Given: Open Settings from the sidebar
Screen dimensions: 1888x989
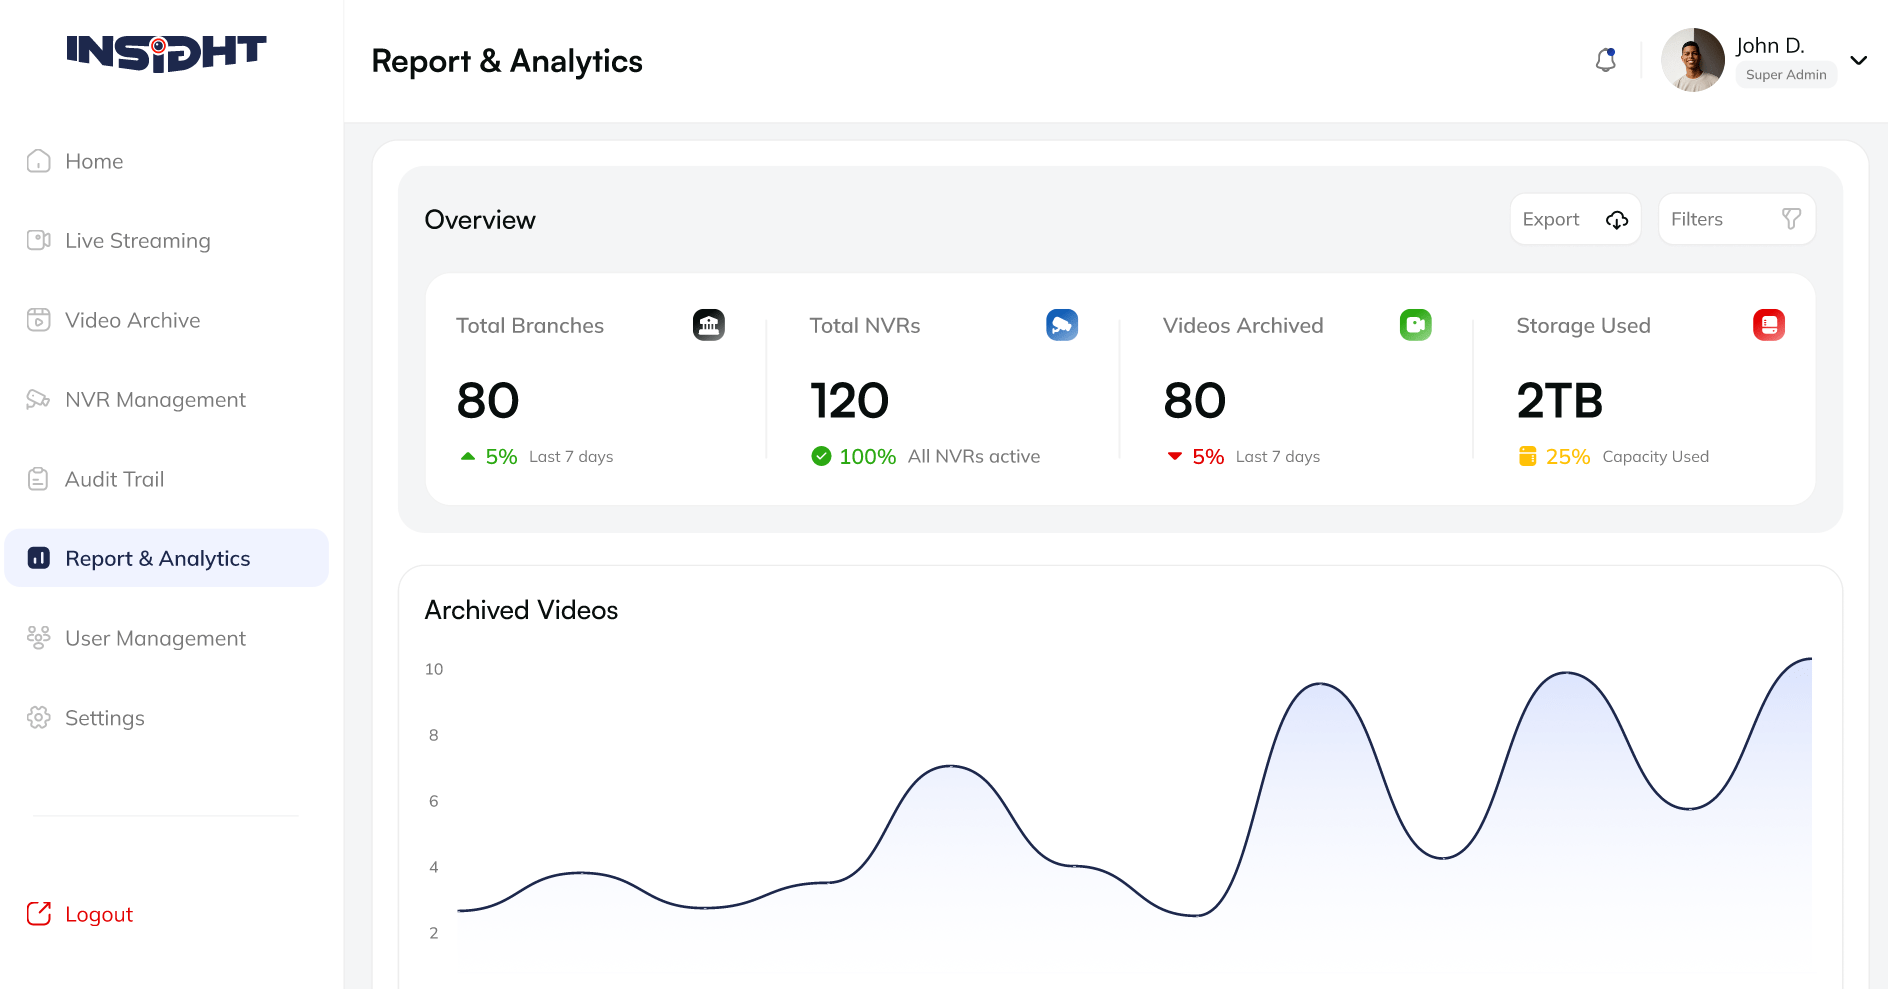Looking at the screenshot, I should tap(104, 718).
